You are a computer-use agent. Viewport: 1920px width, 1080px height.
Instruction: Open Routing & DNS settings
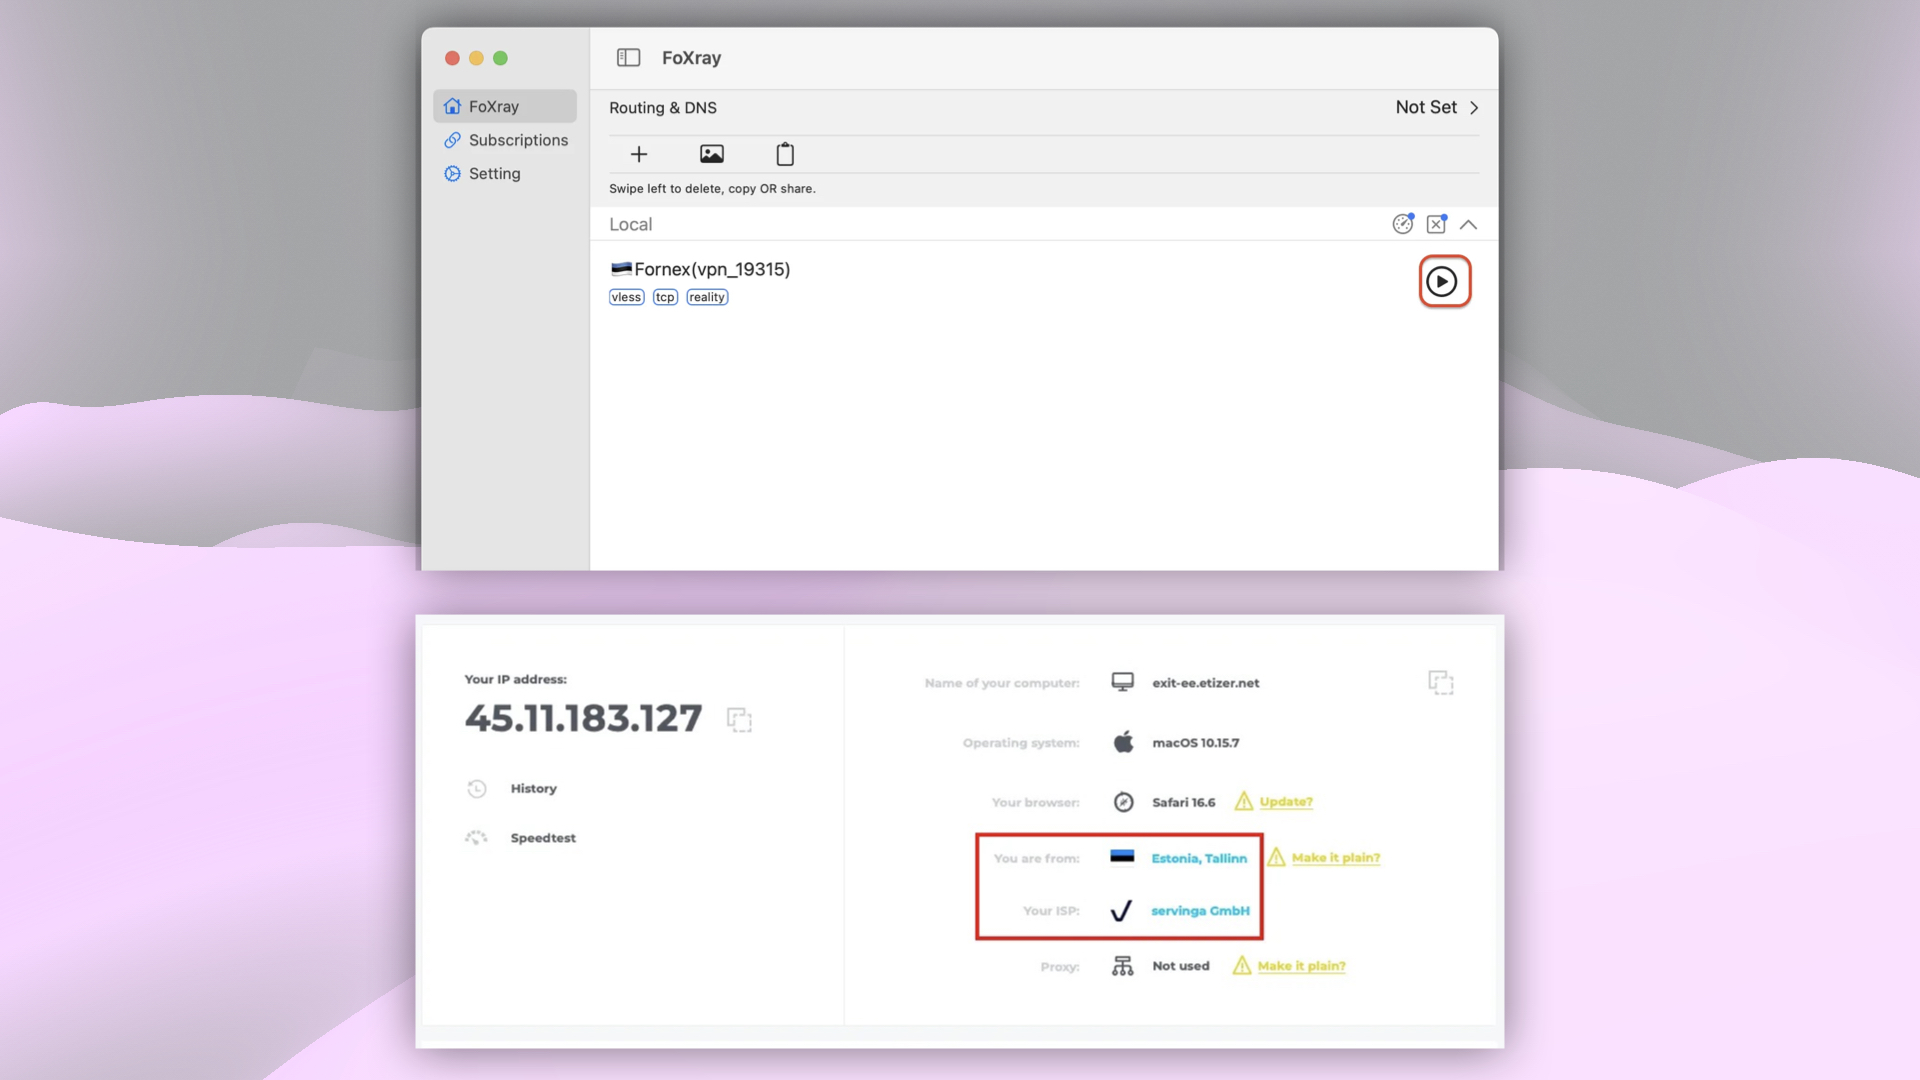[x=663, y=107]
